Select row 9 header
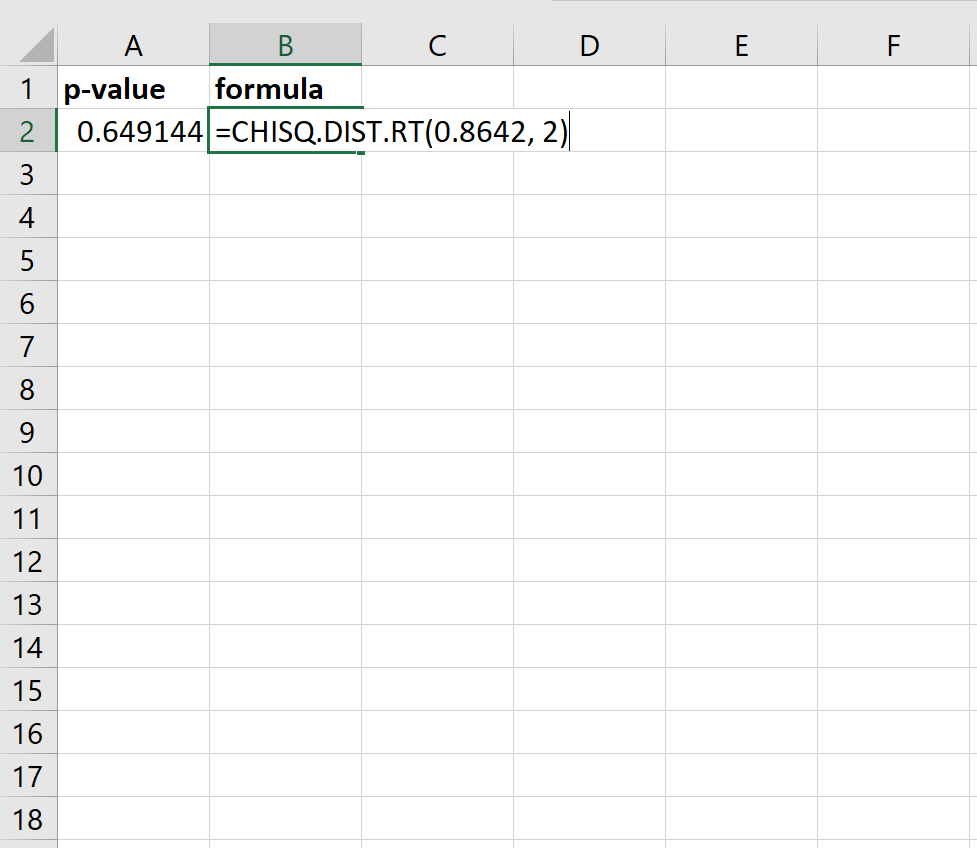Image resolution: width=977 pixels, height=848 pixels. tap(28, 432)
